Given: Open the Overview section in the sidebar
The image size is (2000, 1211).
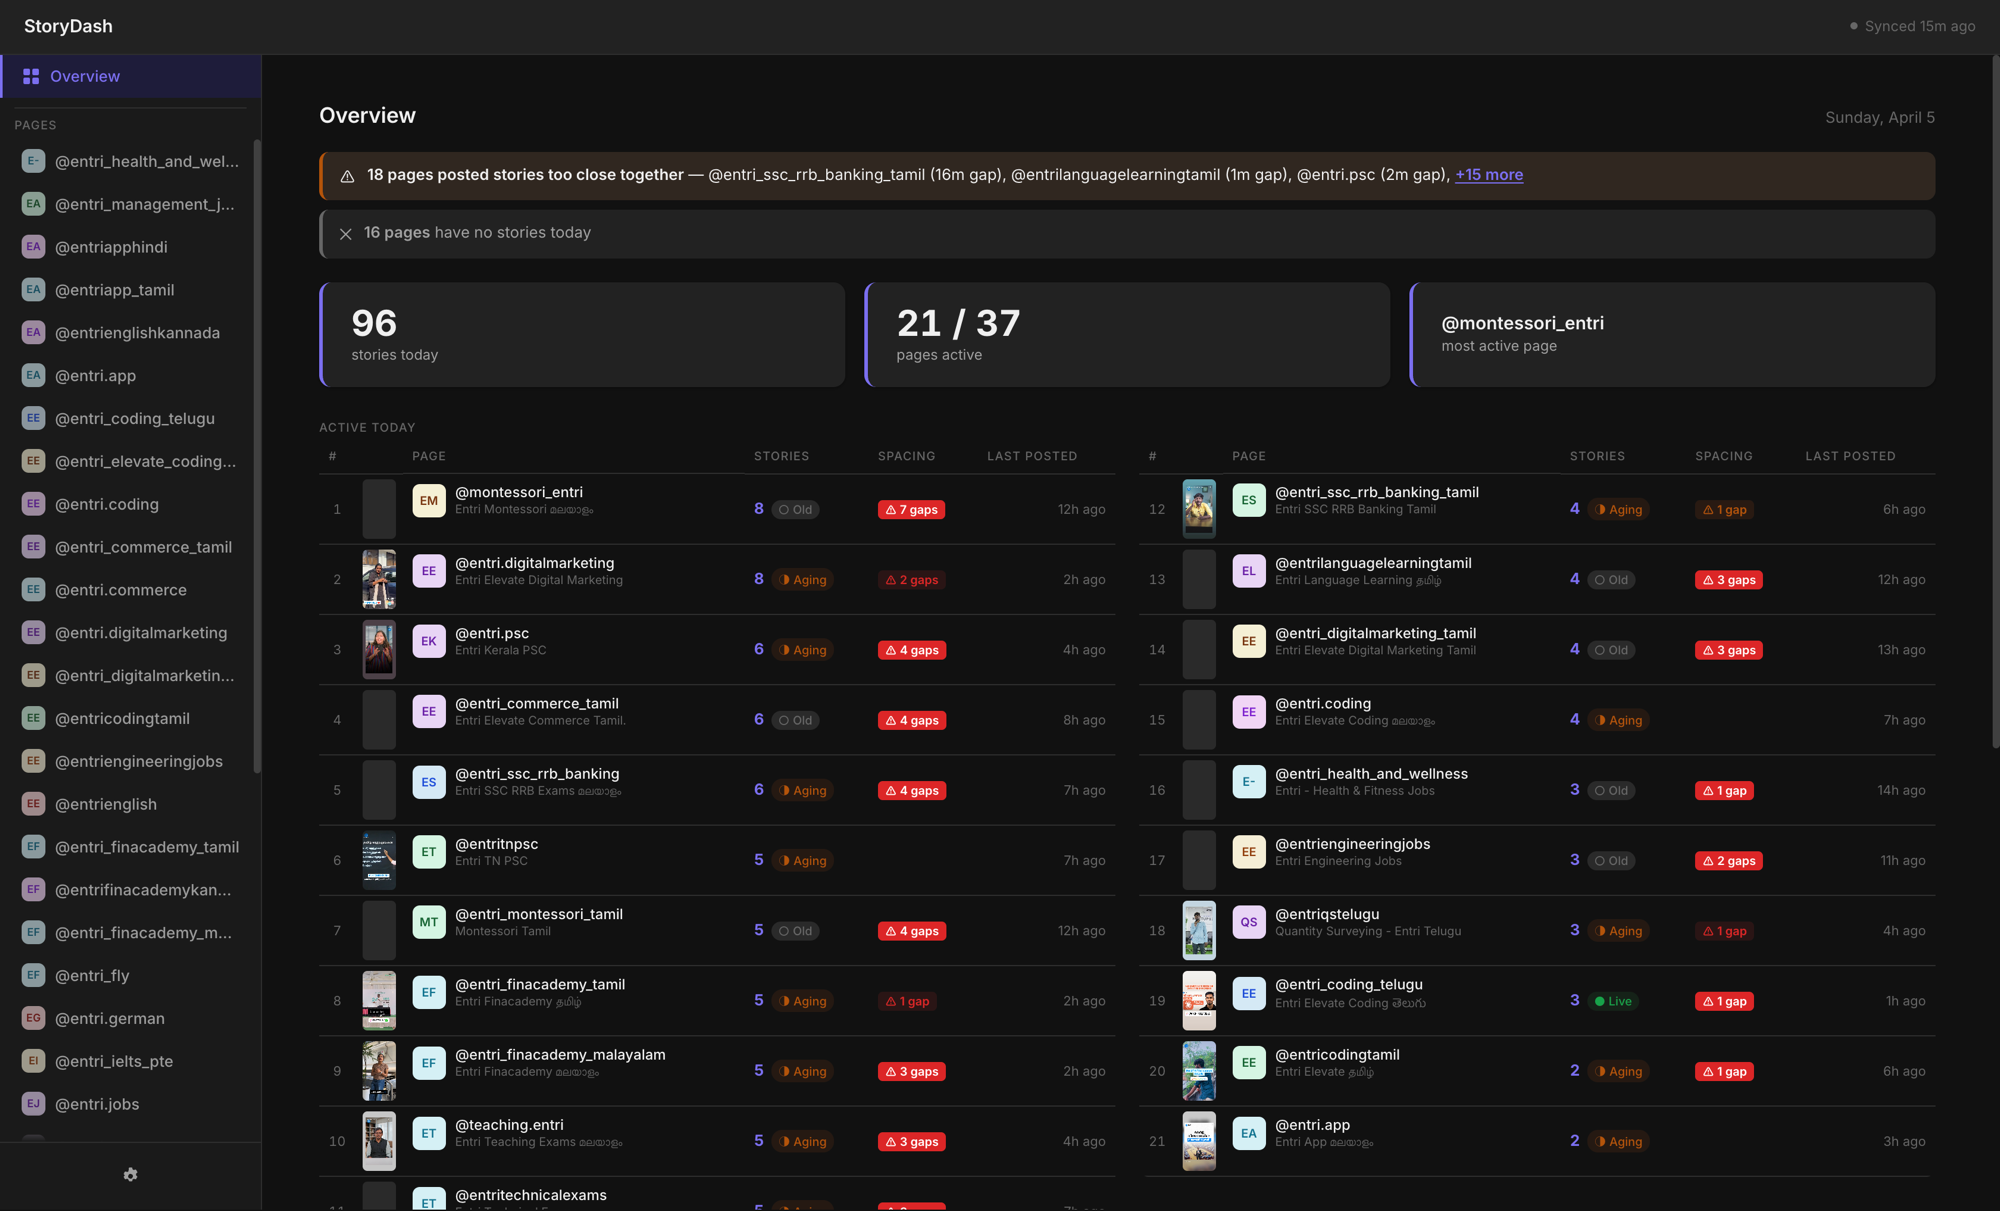Looking at the screenshot, I should click(x=84, y=76).
